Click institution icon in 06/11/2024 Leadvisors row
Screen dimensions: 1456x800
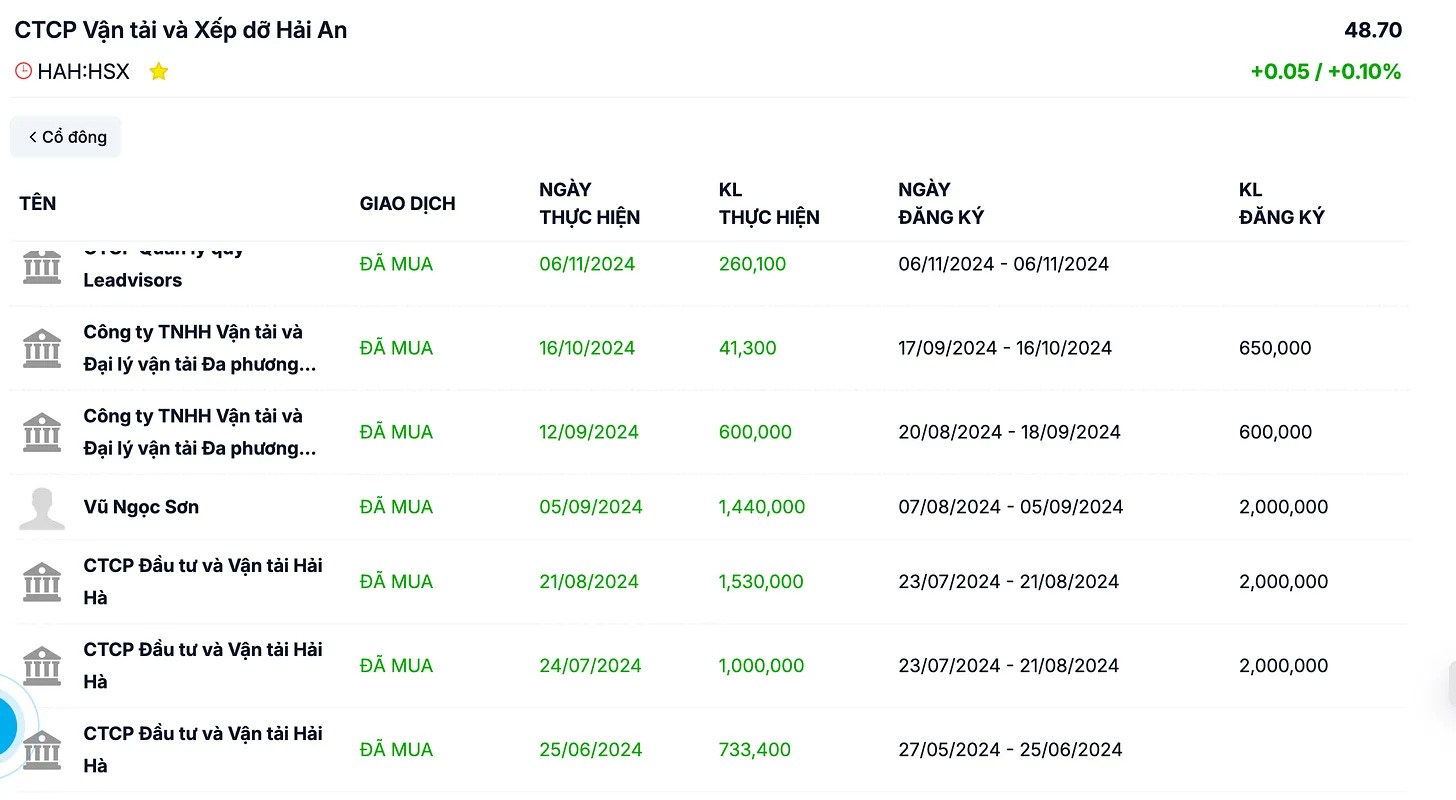(x=42, y=266)
